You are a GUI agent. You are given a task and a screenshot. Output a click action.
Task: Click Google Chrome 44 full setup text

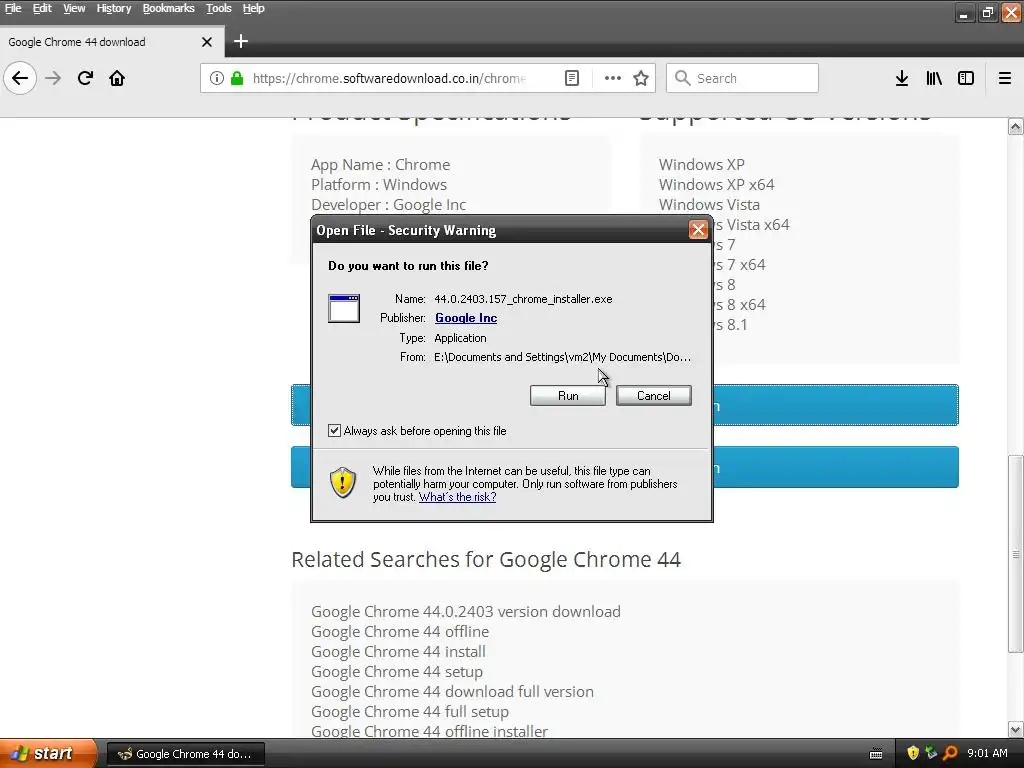pos(410,712)
